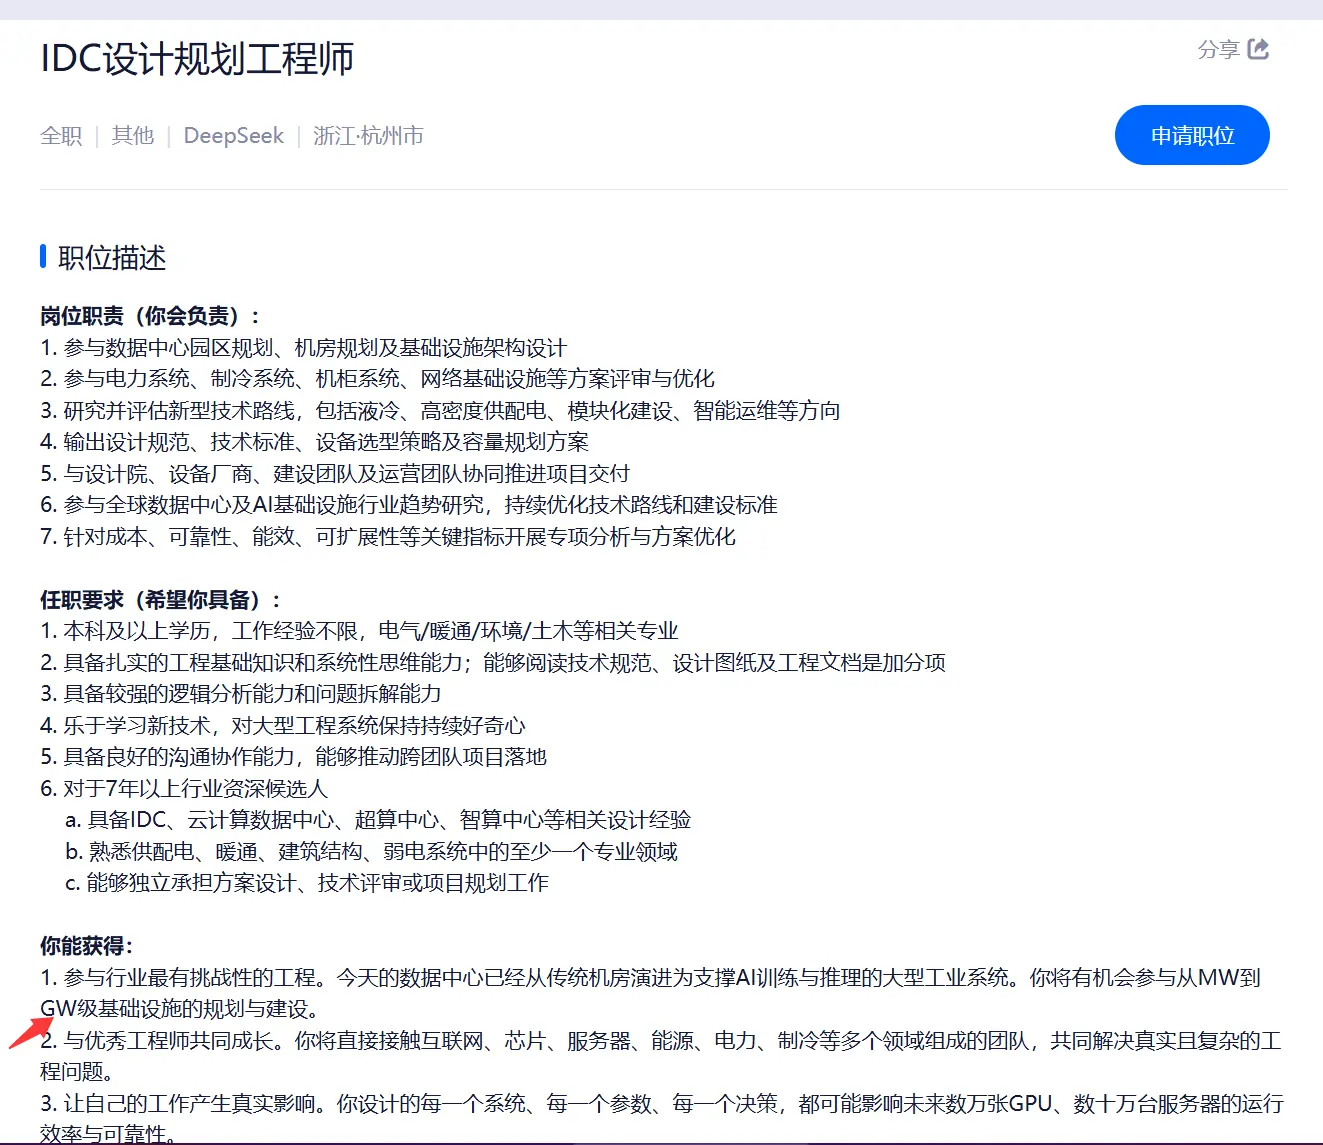Click the line 乐于学习新技术
The height and width of the screenshot is (1145, 1323).
(283, 726)
